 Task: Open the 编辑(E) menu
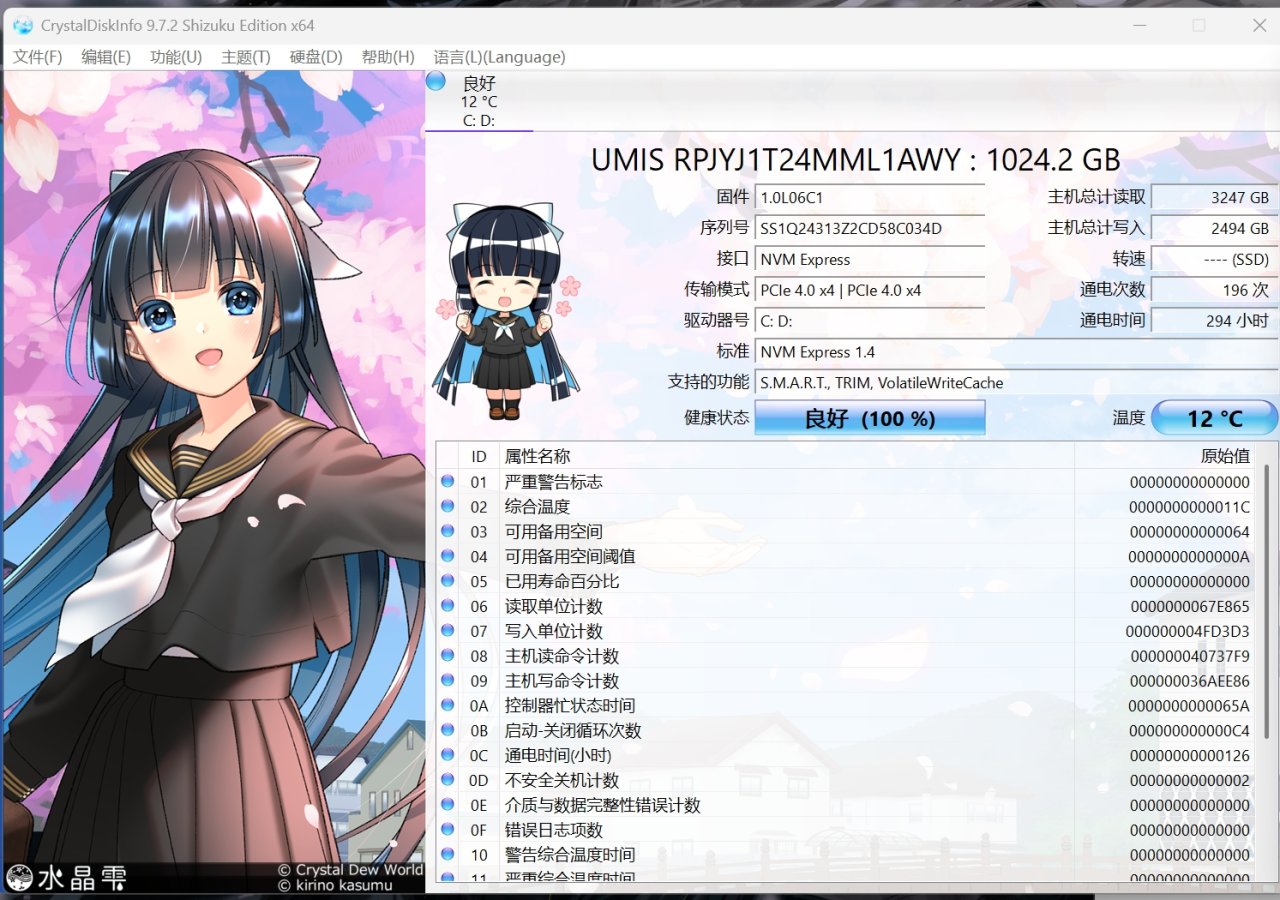(x=106, y=57)
